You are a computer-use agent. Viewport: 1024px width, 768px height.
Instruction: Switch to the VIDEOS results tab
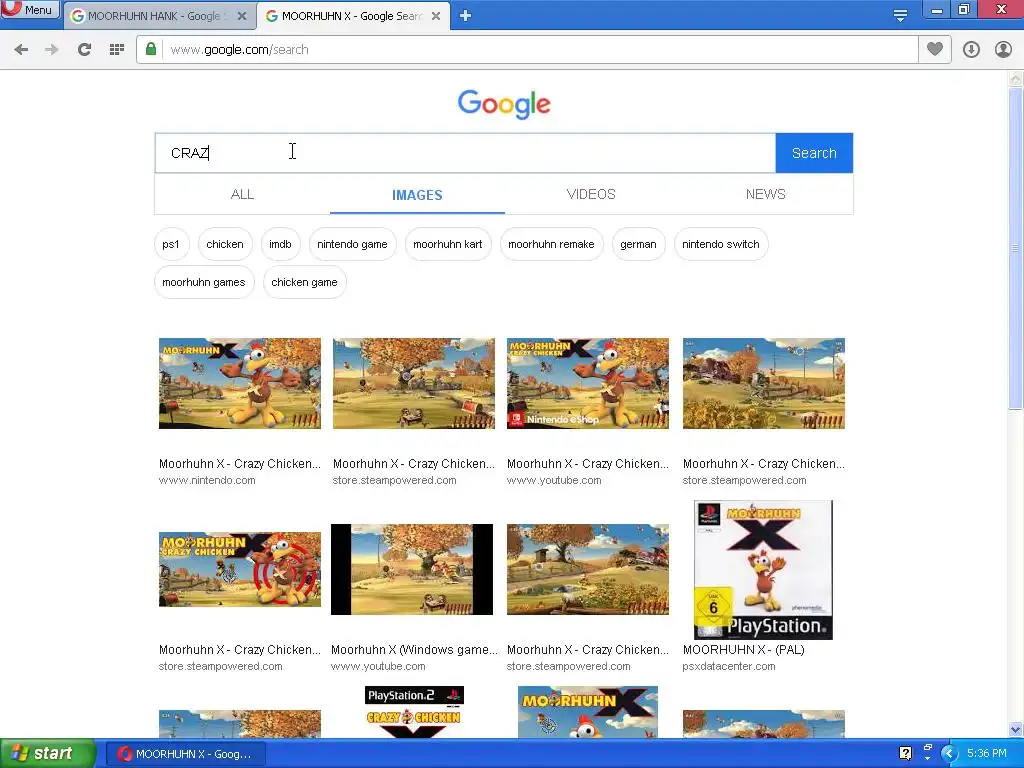tap(591, 194)
